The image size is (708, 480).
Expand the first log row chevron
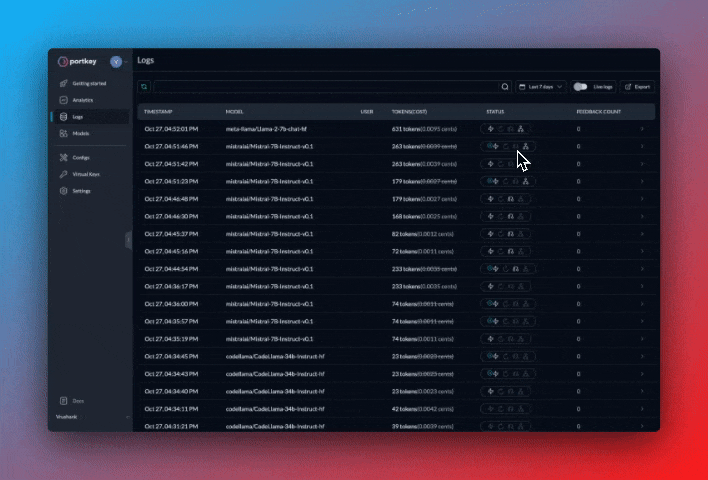click(x=641, y=129)
